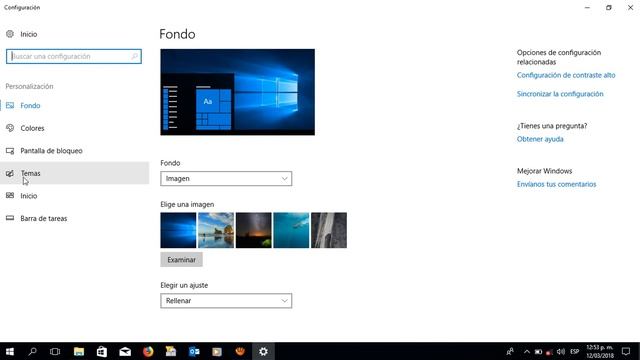Click the clock showing 12/03/2018
This screenshot has height=360, width=640.
pyautogui.click(x=600, y=351)
